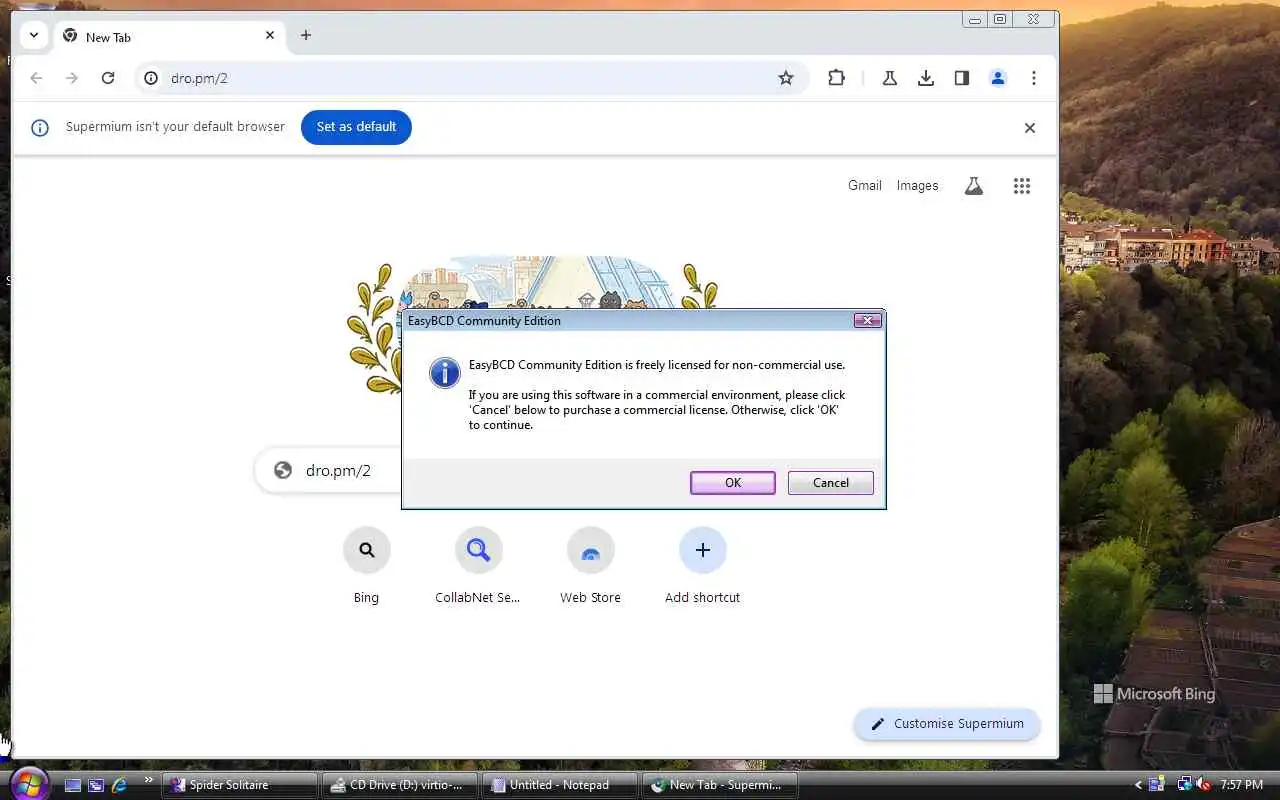Open the tab search dropdown arrow
This screenshot has width=1280, height=800.
(x=33, y=35)
